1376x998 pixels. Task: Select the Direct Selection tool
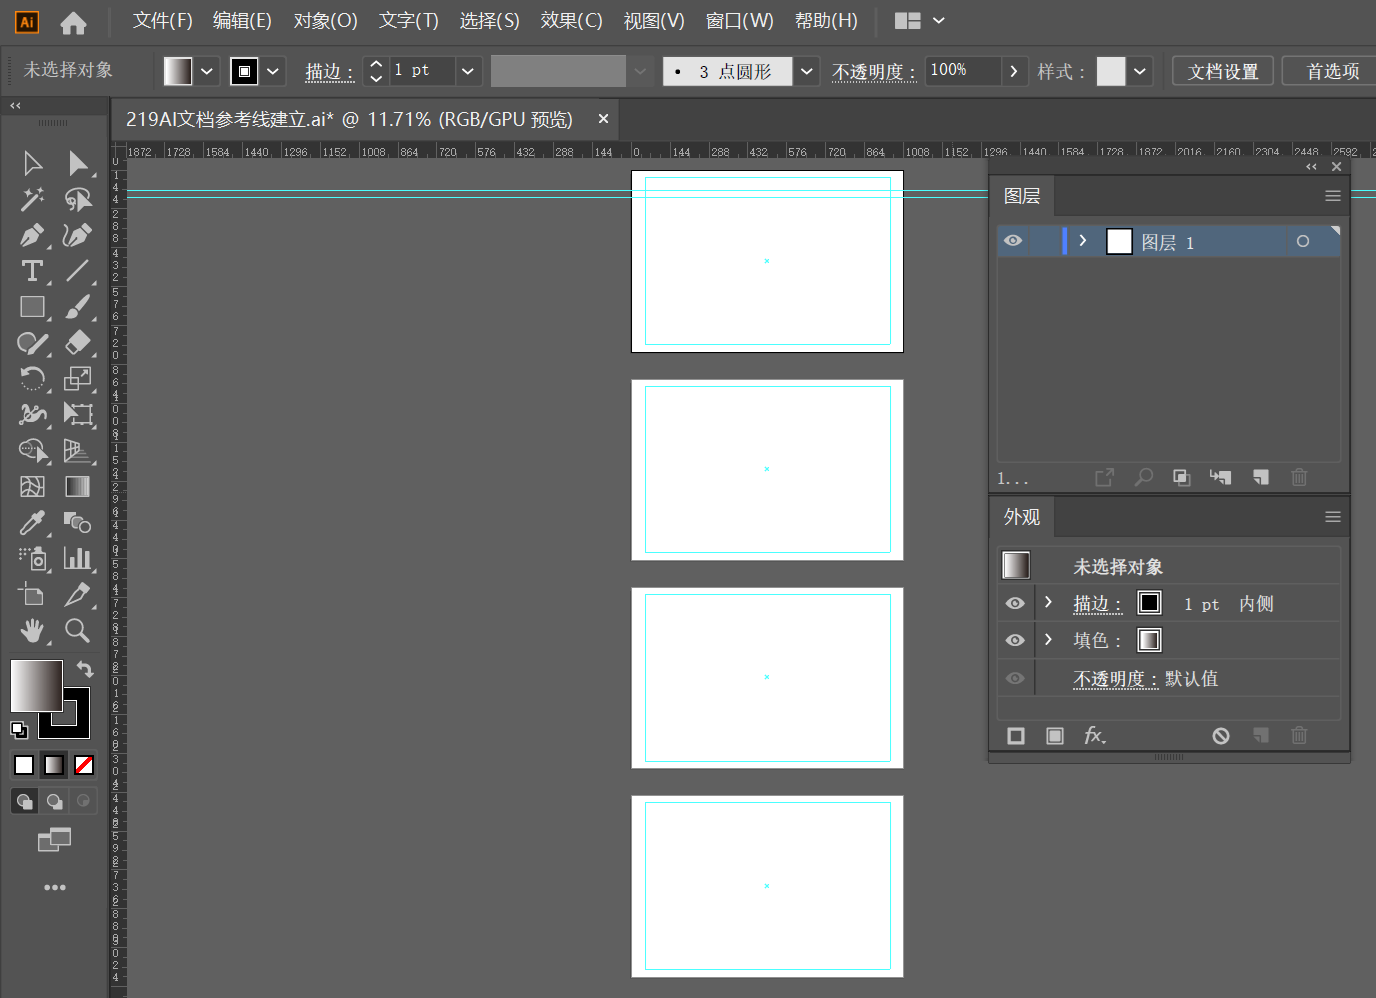point(77,163)
